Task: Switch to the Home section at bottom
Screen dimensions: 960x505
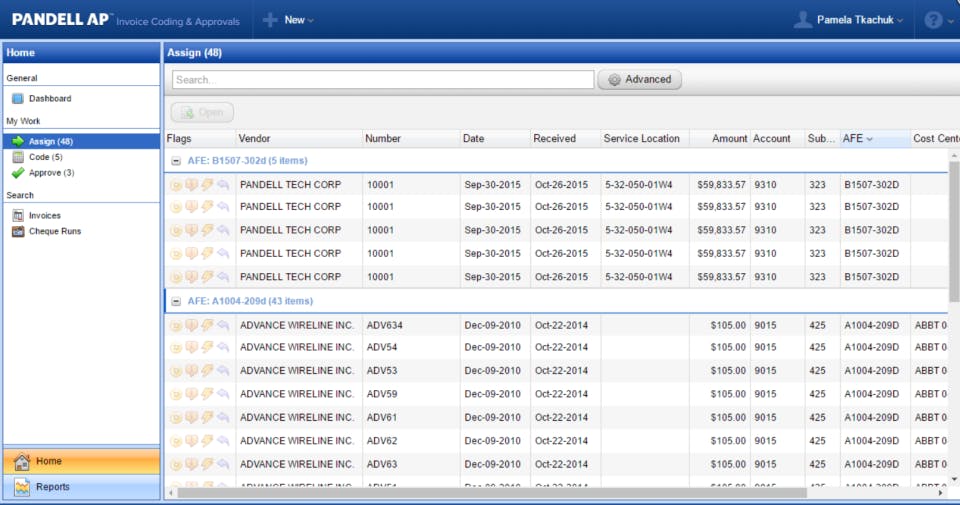Action: [81, 461]
